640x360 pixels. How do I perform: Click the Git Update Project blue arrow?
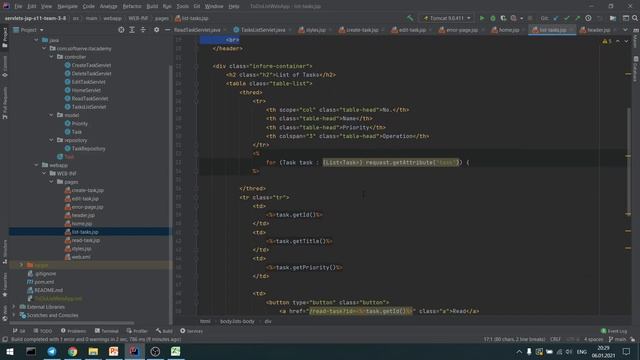click(x=556, y=18)
